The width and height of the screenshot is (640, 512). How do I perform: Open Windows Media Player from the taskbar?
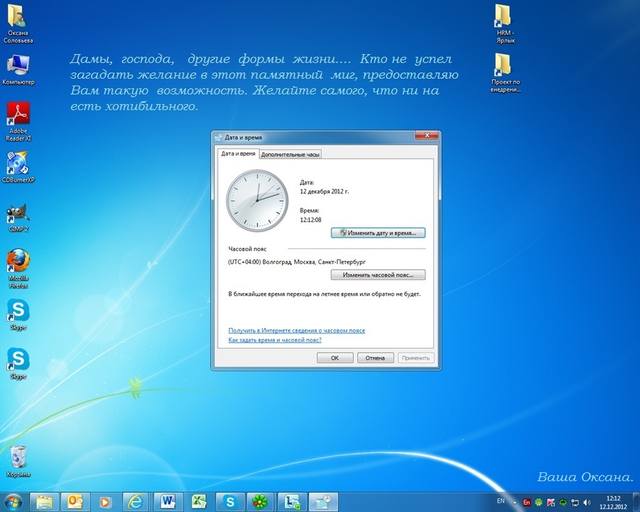click(x=105, y=502)
